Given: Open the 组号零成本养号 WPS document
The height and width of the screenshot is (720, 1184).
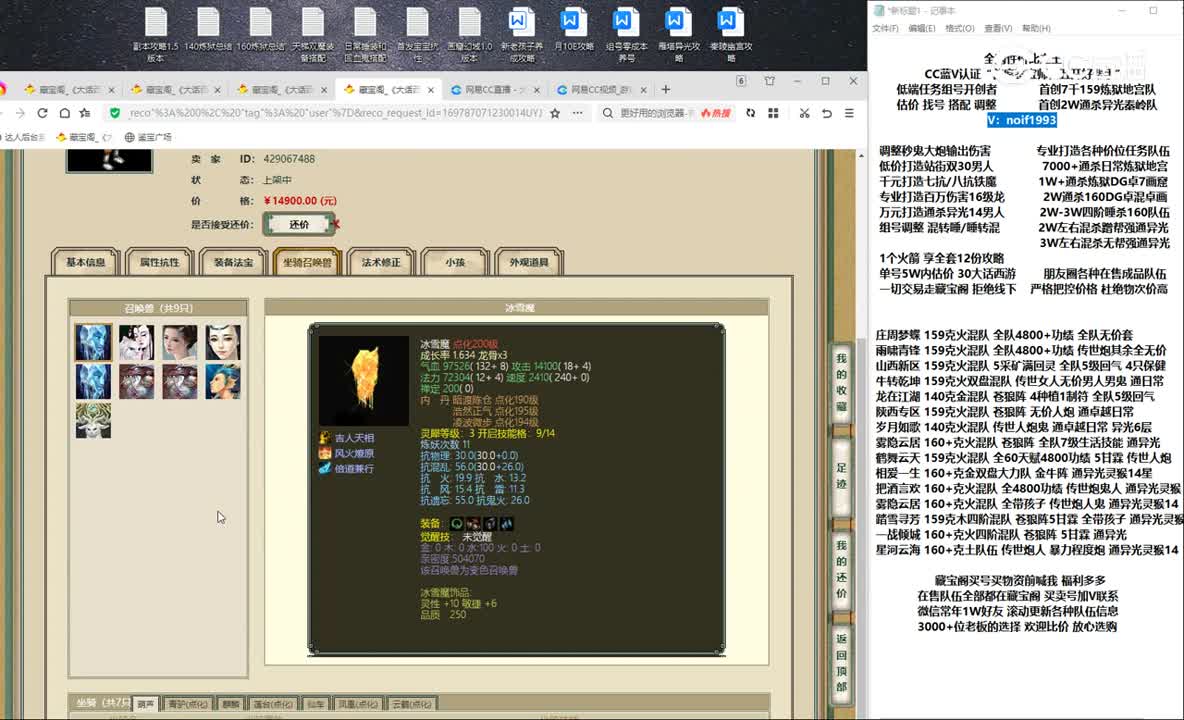Looking at the screenshot, I should coord(626,34).
